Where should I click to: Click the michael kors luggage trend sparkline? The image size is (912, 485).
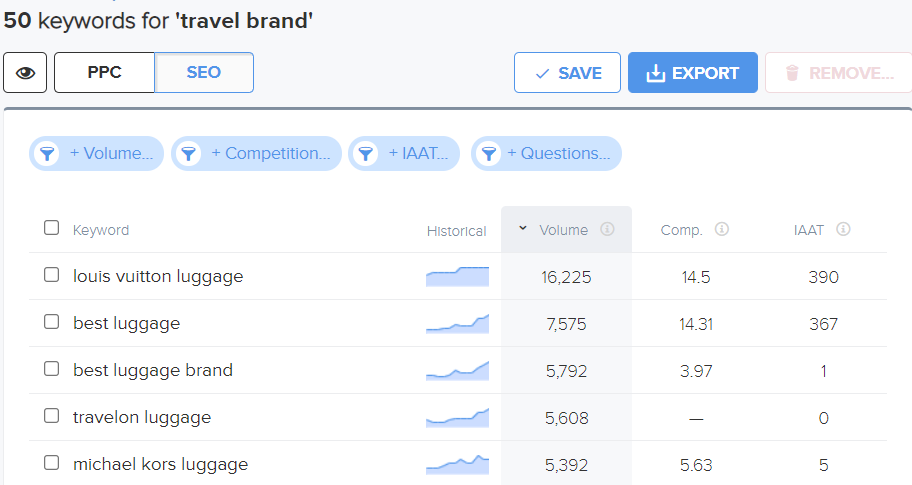pyautogui.click(x=457, y=464)
